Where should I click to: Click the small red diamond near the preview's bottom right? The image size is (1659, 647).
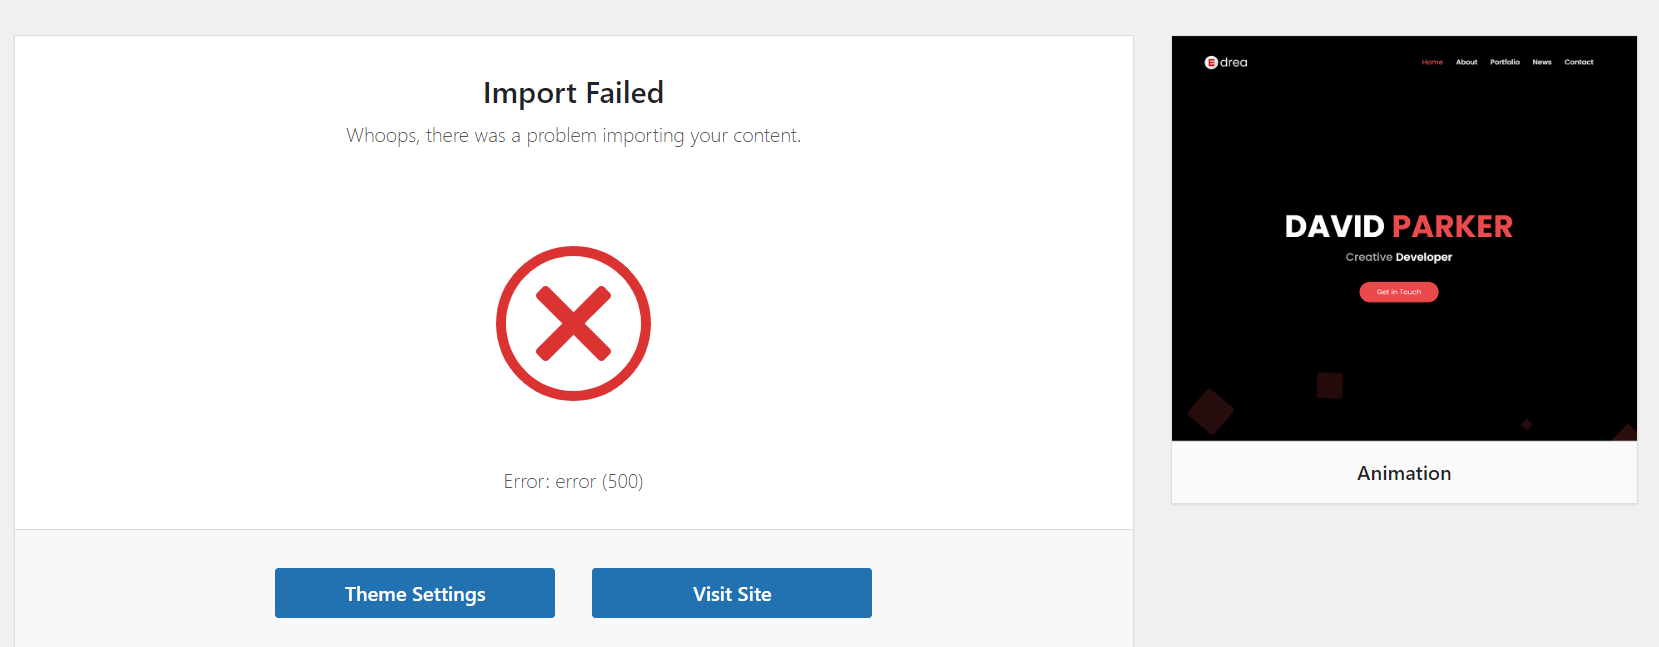[1527, 425]
